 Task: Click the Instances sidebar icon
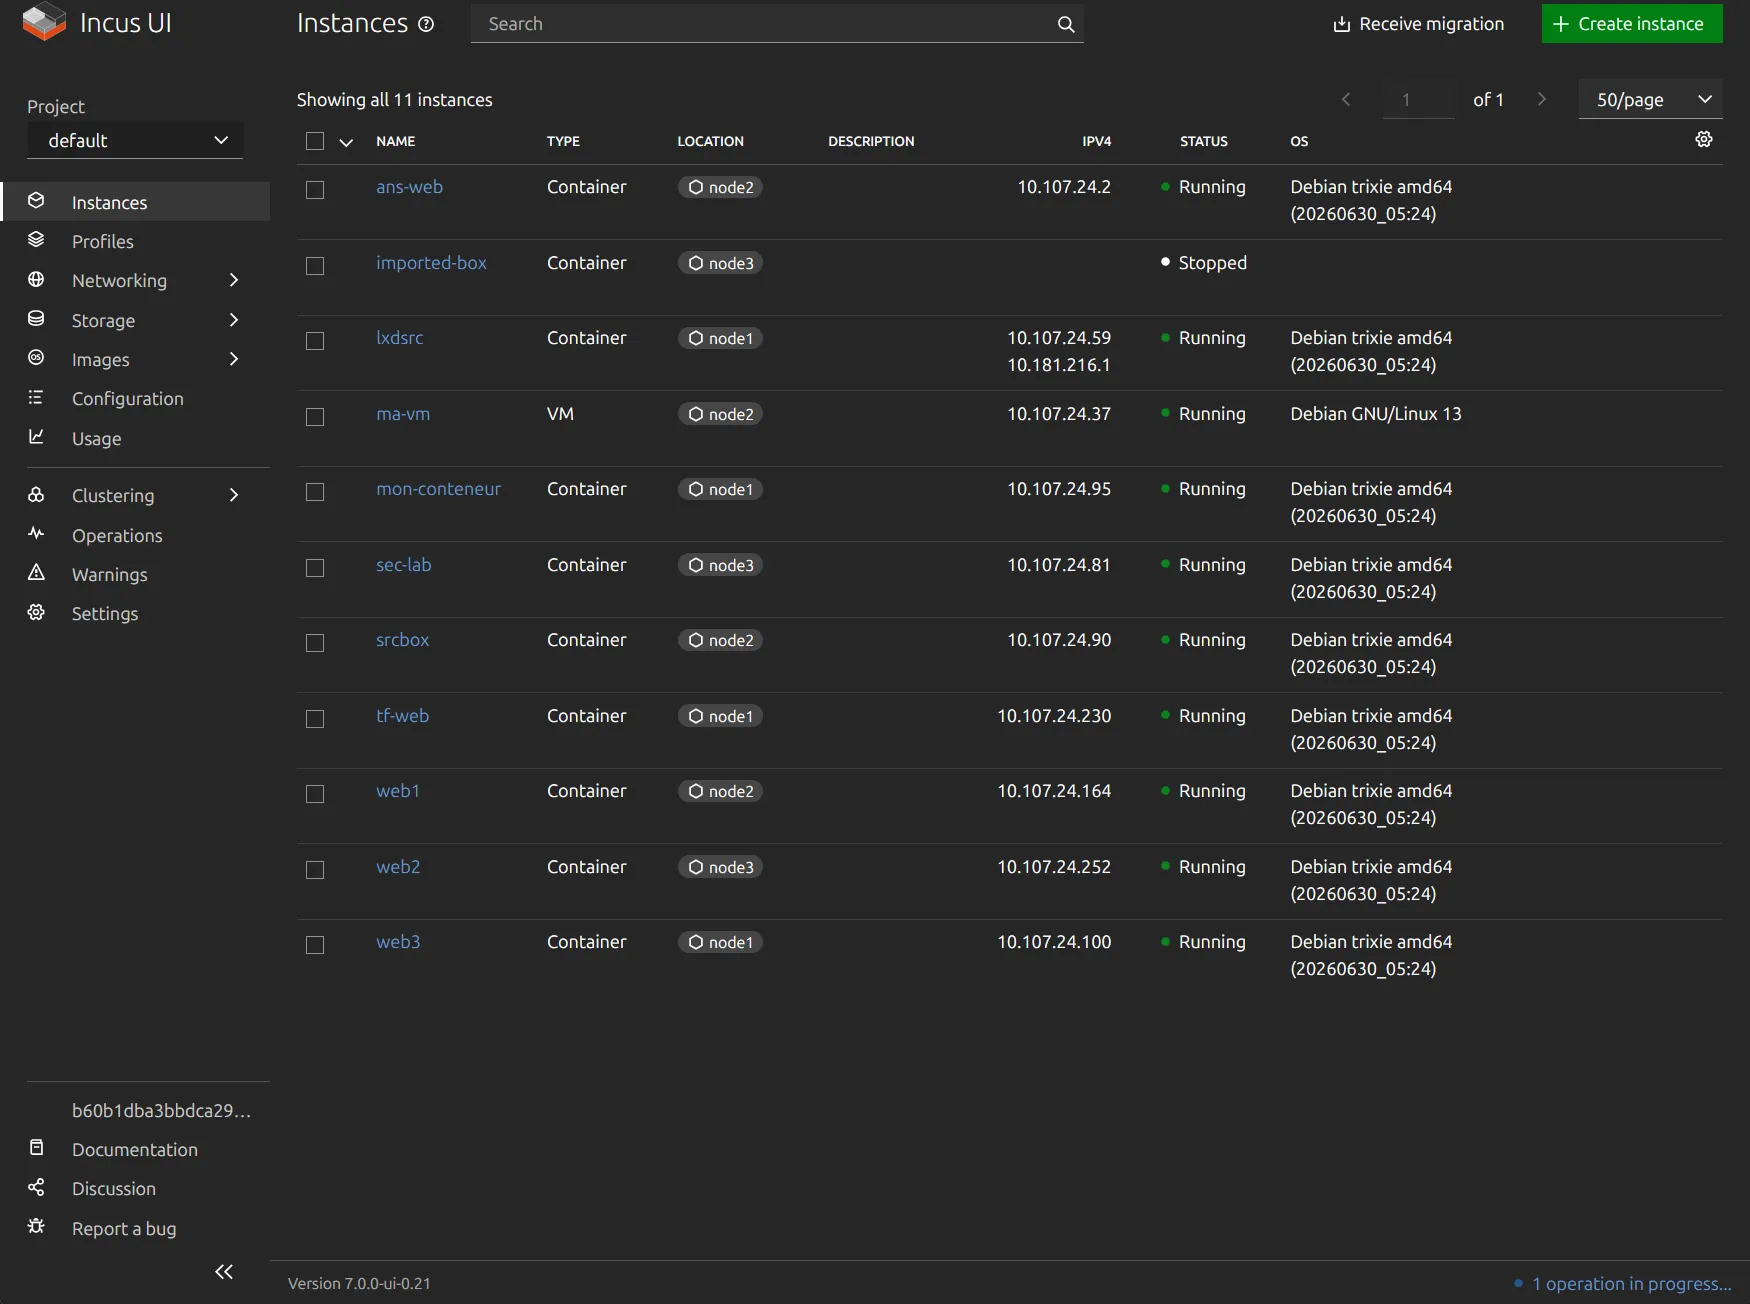36,200
